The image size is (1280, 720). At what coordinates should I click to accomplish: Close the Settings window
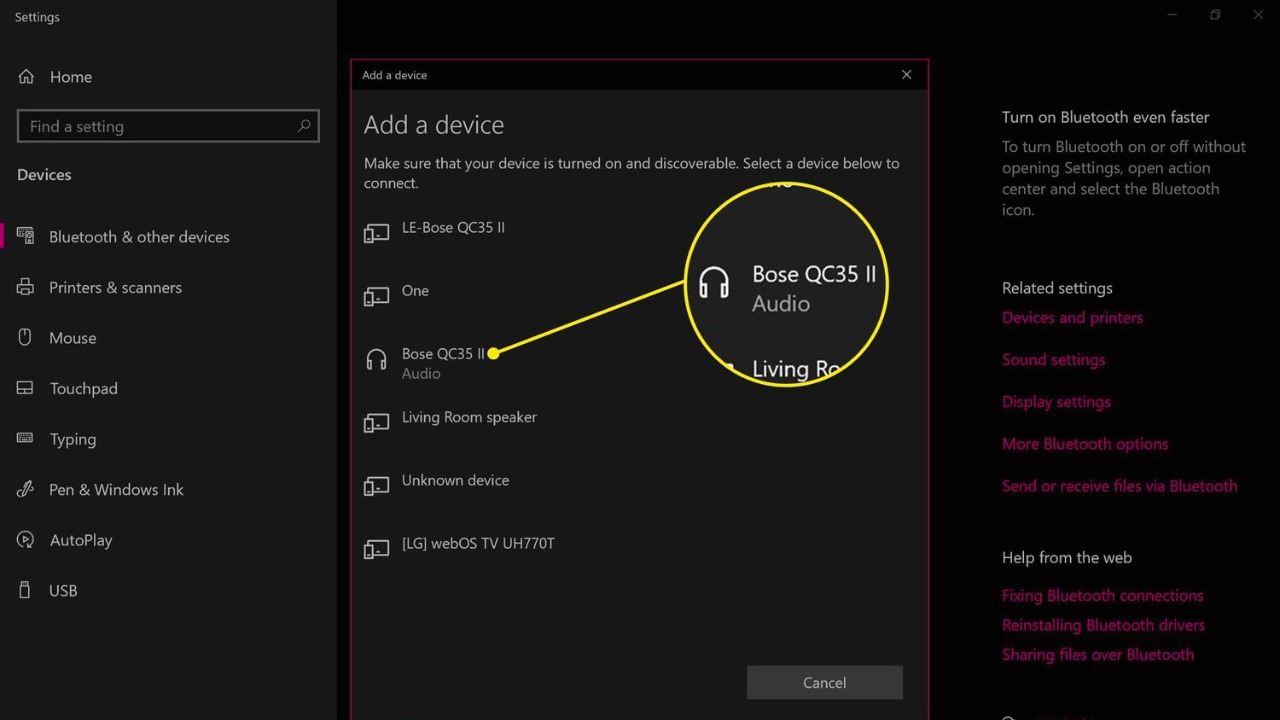coord(1258,15)
